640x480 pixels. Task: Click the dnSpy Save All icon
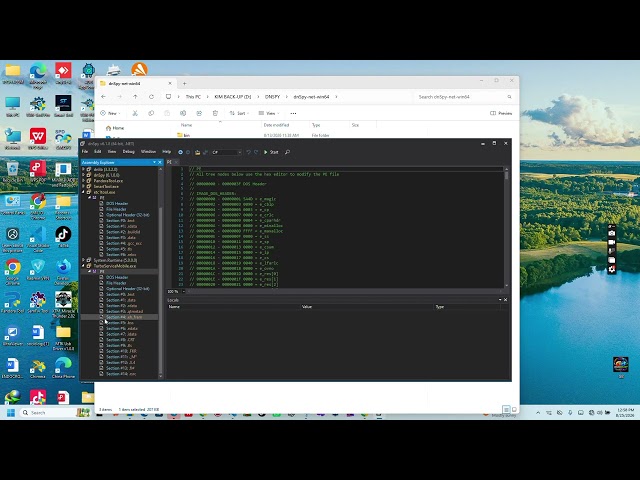pyautogui.click(x=205, y=152)
